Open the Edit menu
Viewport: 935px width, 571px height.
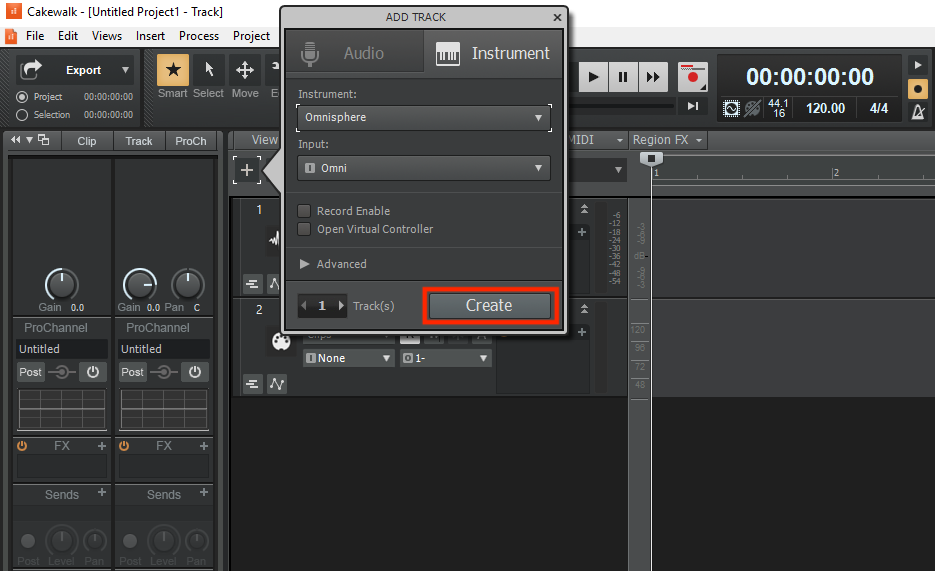click(68, 36)
